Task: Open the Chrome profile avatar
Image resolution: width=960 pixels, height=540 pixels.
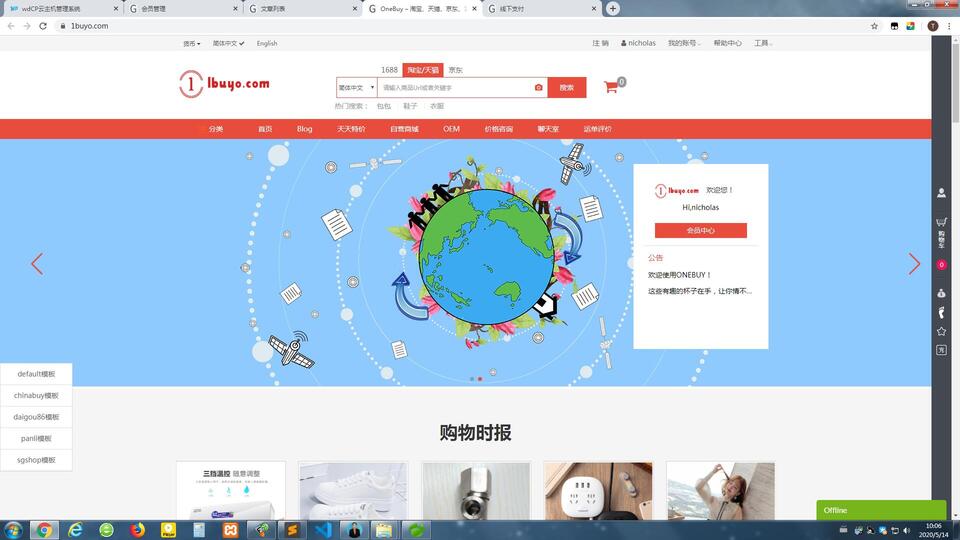Action: click(x=932, y=26)
